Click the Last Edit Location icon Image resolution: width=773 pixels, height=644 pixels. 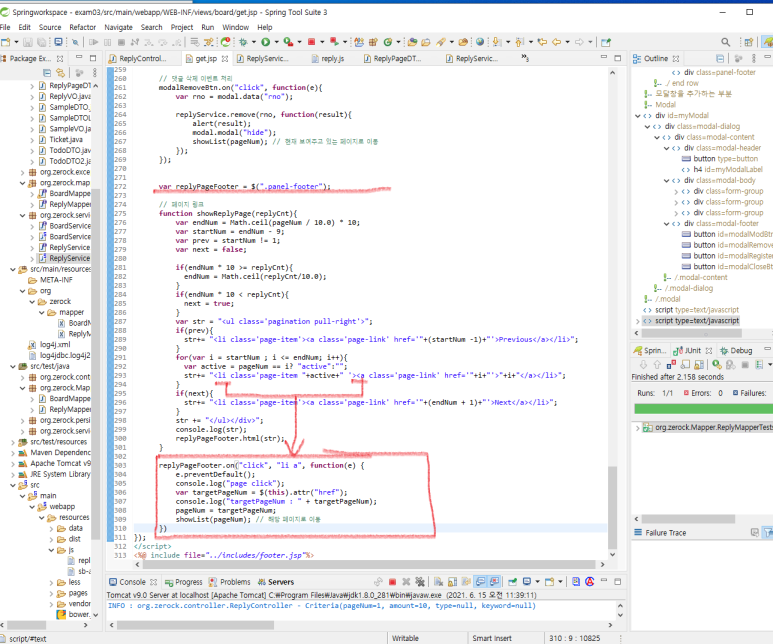[x=542, y=42]
